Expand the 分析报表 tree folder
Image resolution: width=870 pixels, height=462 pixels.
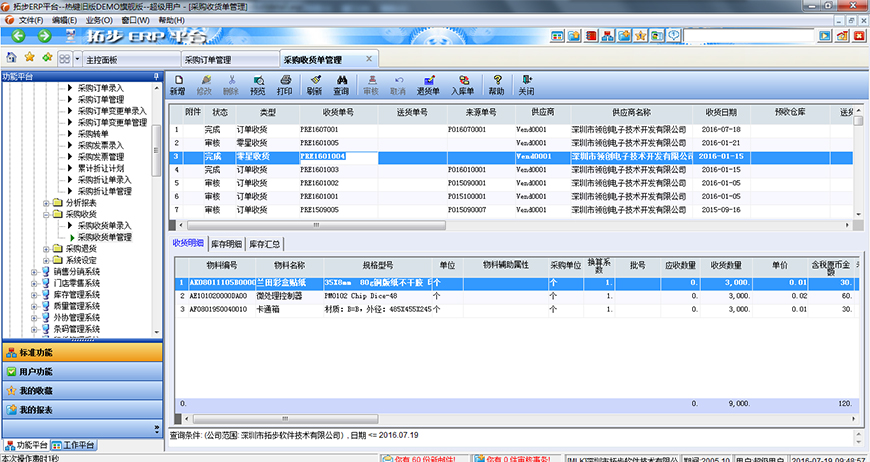(x=47, y=202)
